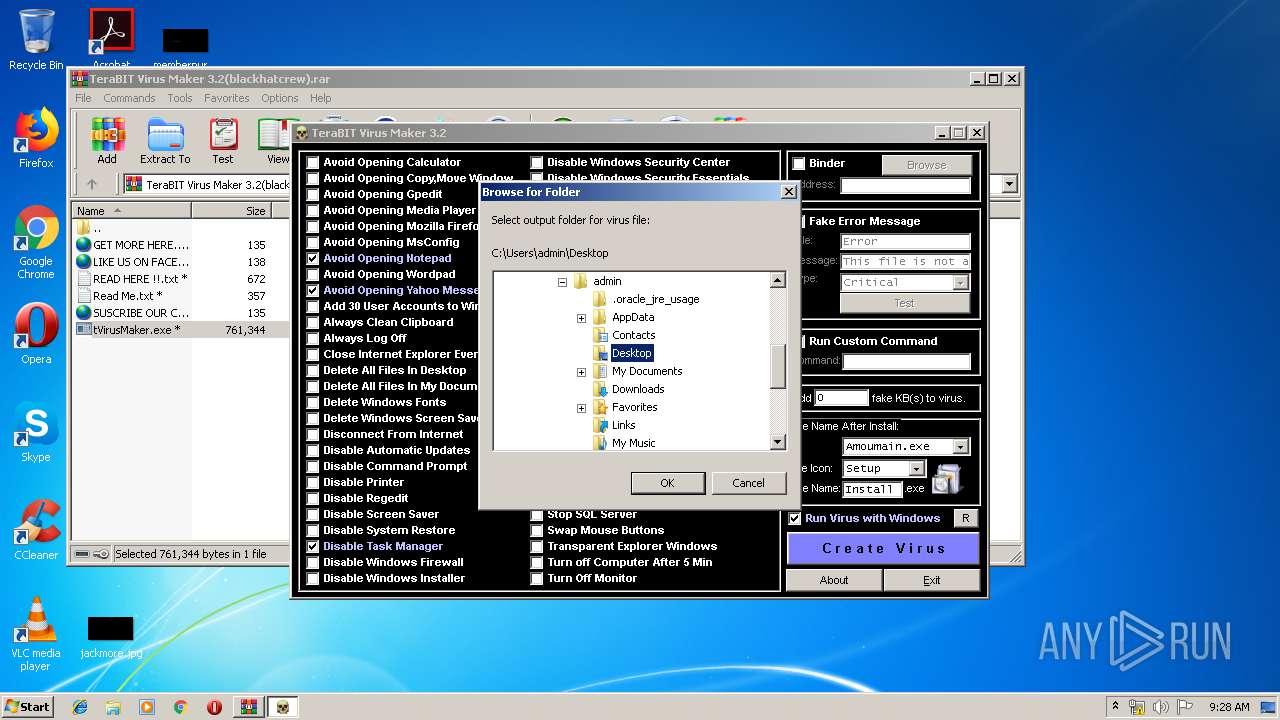This screenshot has height=720, width=1280.
Task: Select the GET MORE HERE link file
Action: (132, 244)
